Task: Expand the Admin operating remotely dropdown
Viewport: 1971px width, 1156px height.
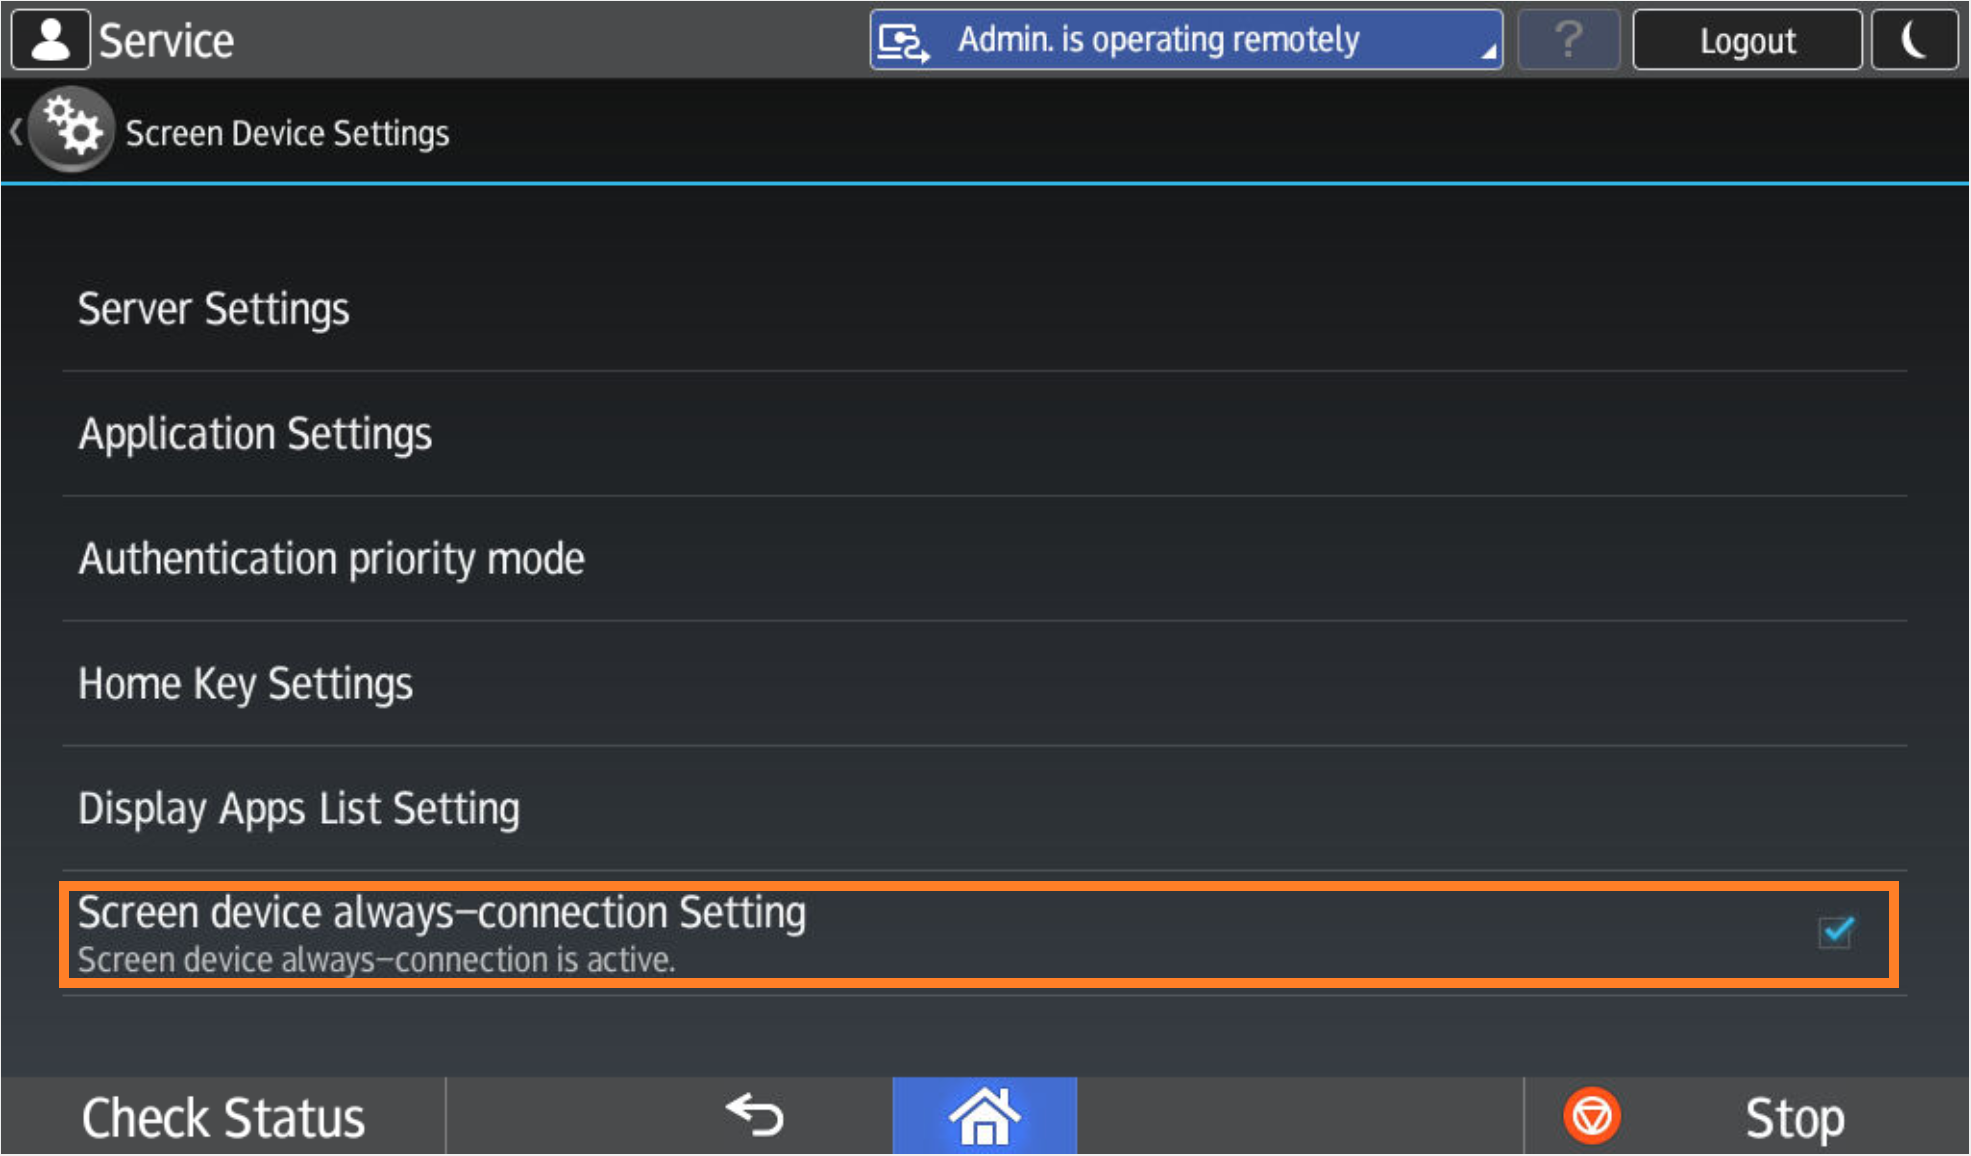Action: click(1487, 50)
